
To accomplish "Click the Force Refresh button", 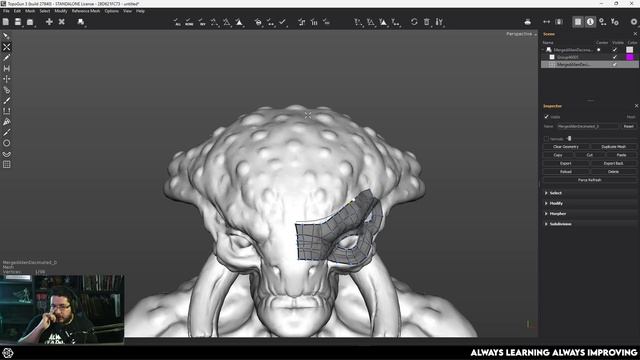I will [590, 180].
